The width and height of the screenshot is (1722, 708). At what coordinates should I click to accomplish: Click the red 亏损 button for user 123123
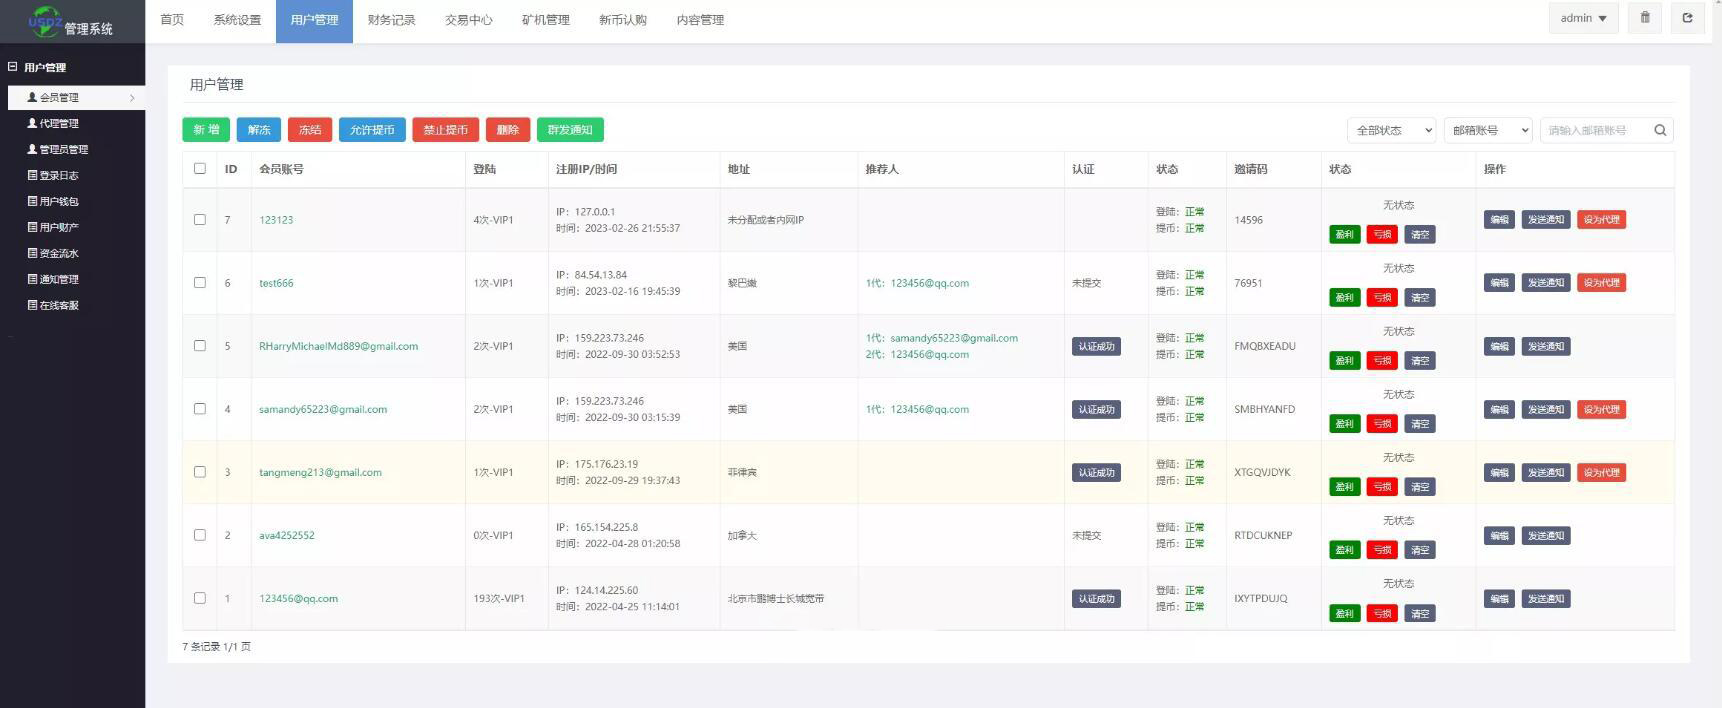(x=1382, y=235)
